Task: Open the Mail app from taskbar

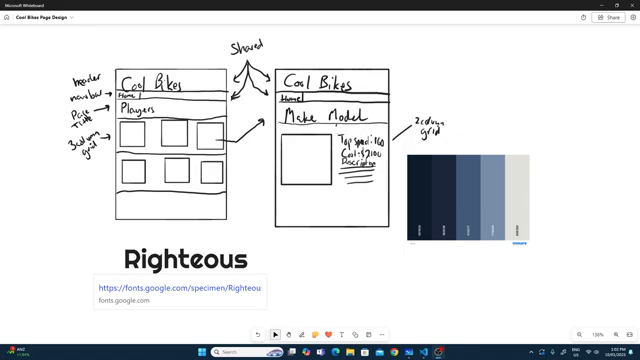Action: pos(380,352)
